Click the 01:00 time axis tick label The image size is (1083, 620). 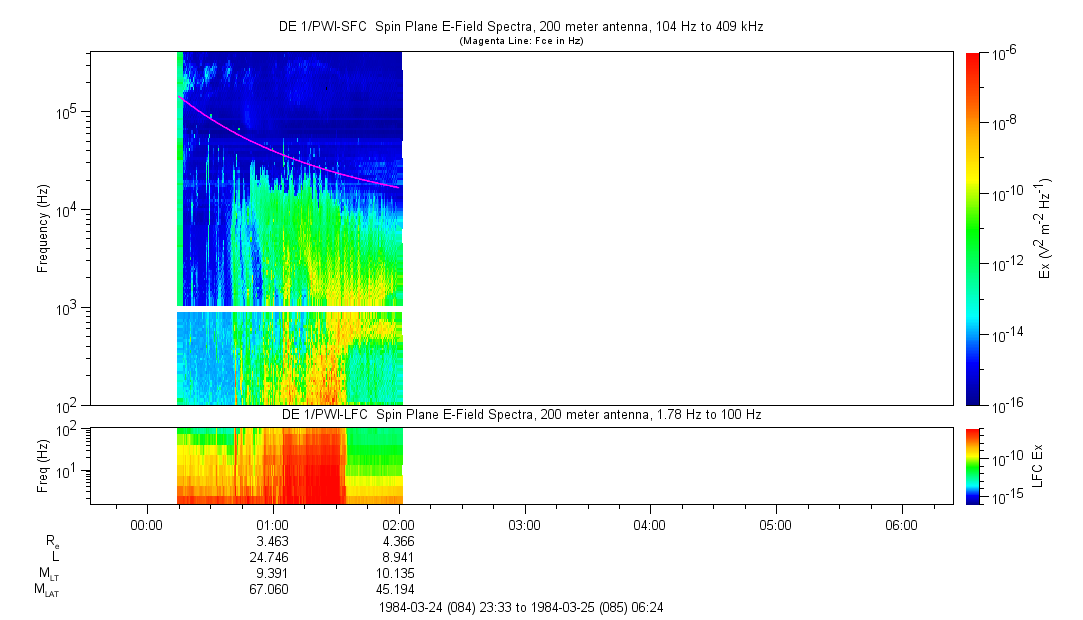click(x=273, y=524)
